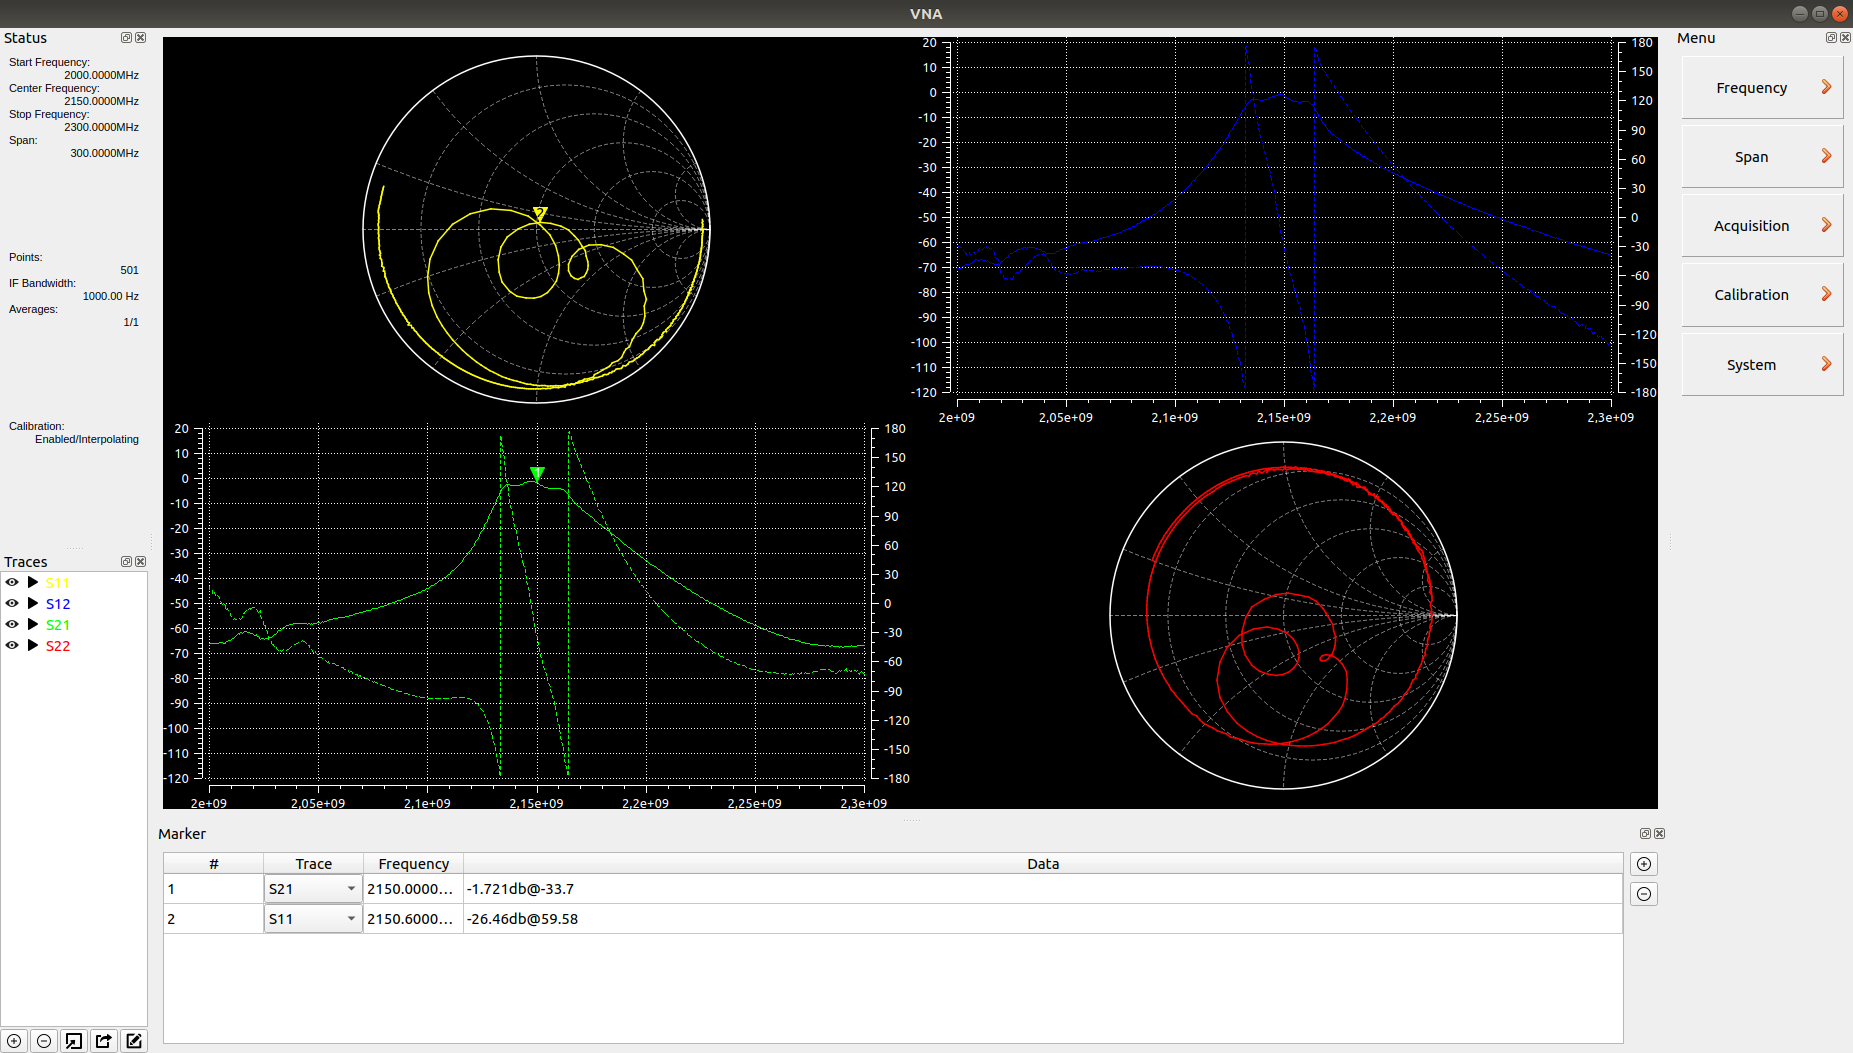Remove trace using the minus icon in Traces
The image size is (1853, 1053).
[44, 1041]
